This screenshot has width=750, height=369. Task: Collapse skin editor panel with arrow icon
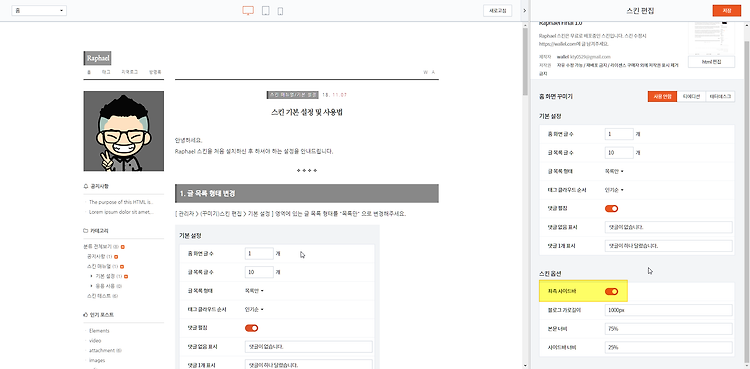[525, 11]
